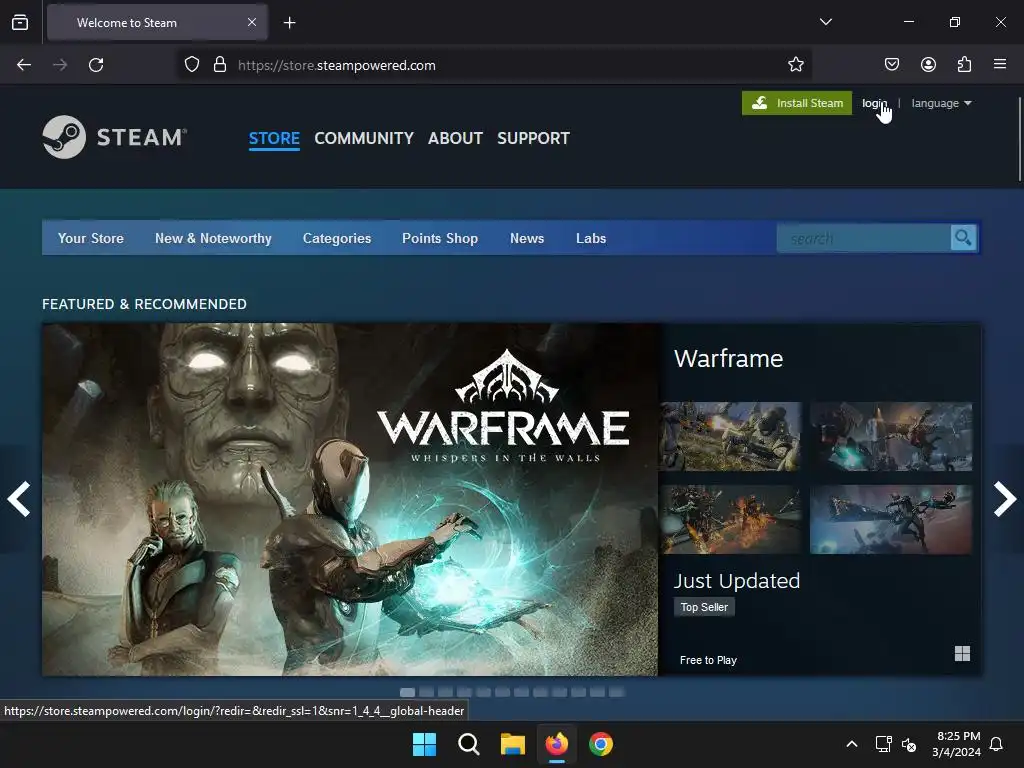Image resolution: width=1024 pixels, height=768 pixels.
Task: Click the site security padlock icon
Action: pos(220,65)
